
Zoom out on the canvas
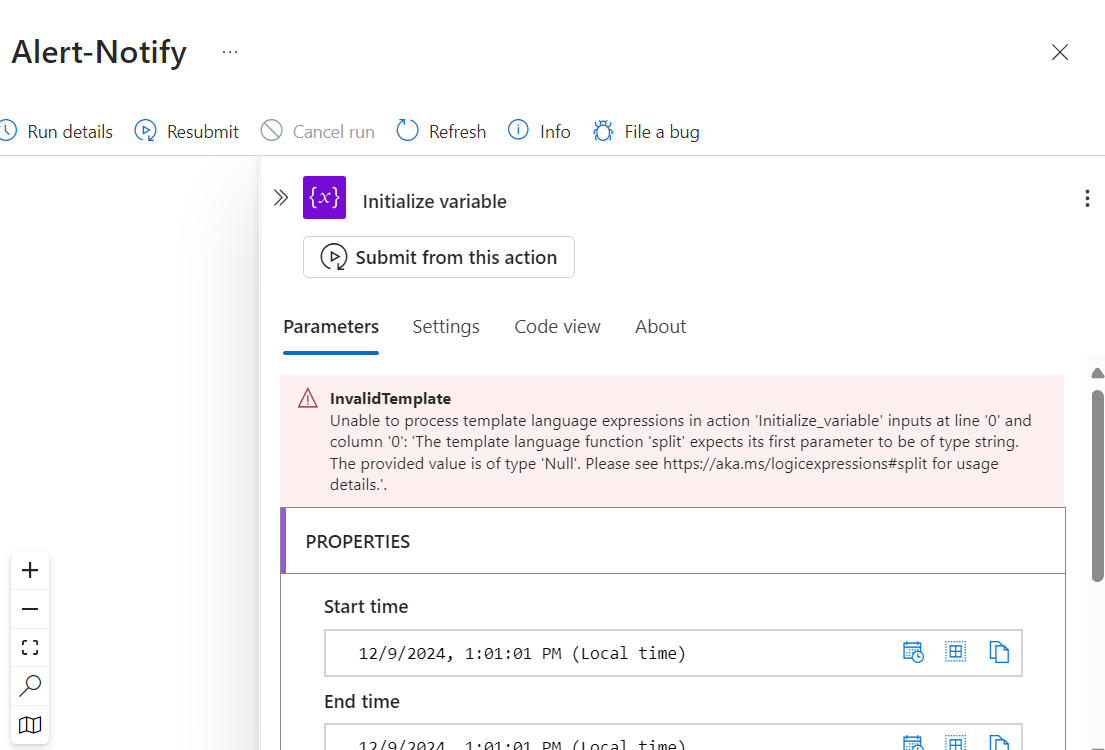pos(30,609)
